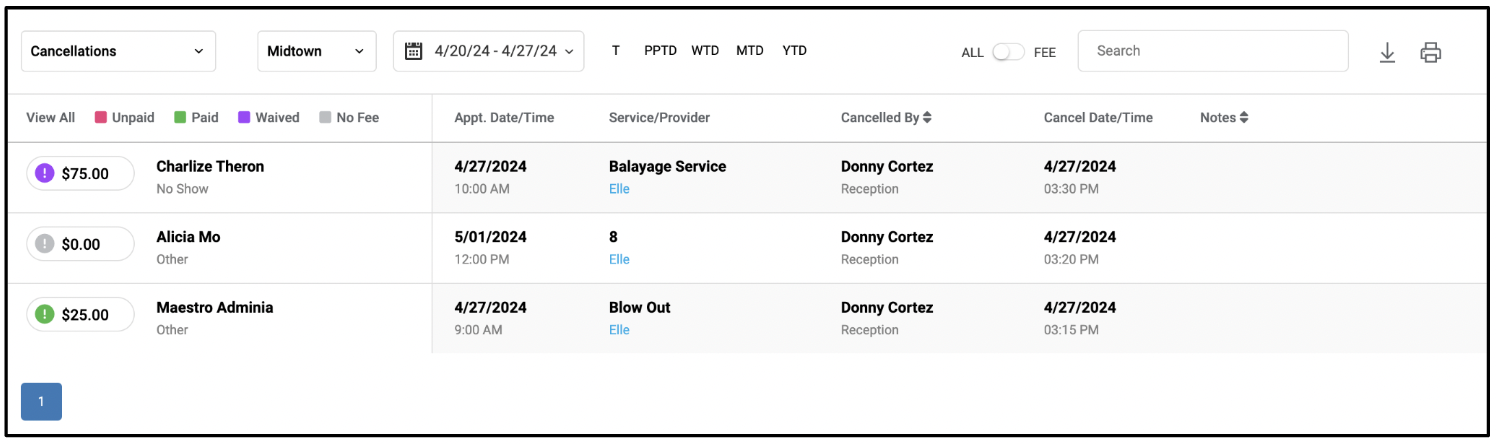Click the print icon

1431,53
